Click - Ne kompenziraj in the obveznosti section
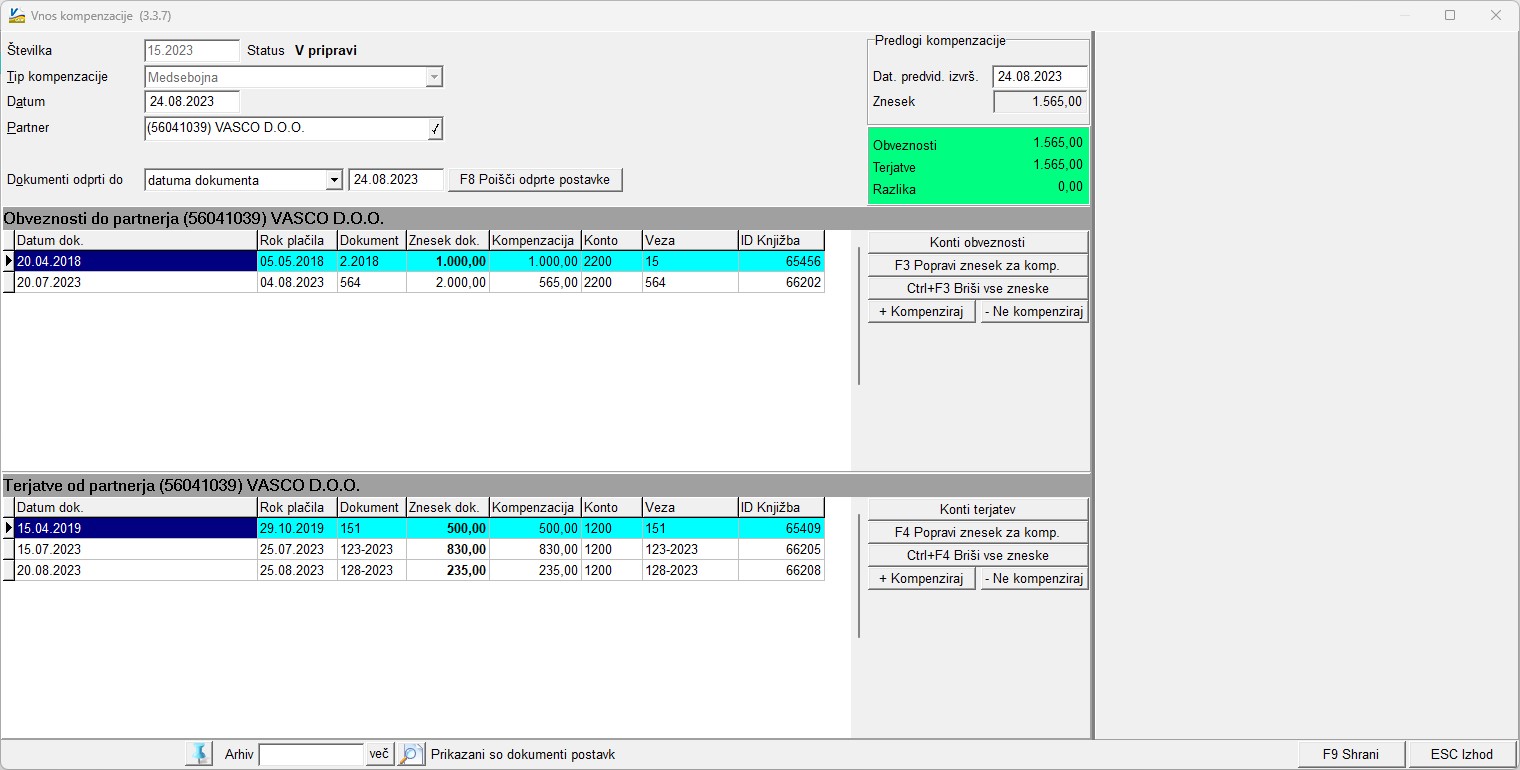Viewport: 1520px width, 770px height. 1034,312
